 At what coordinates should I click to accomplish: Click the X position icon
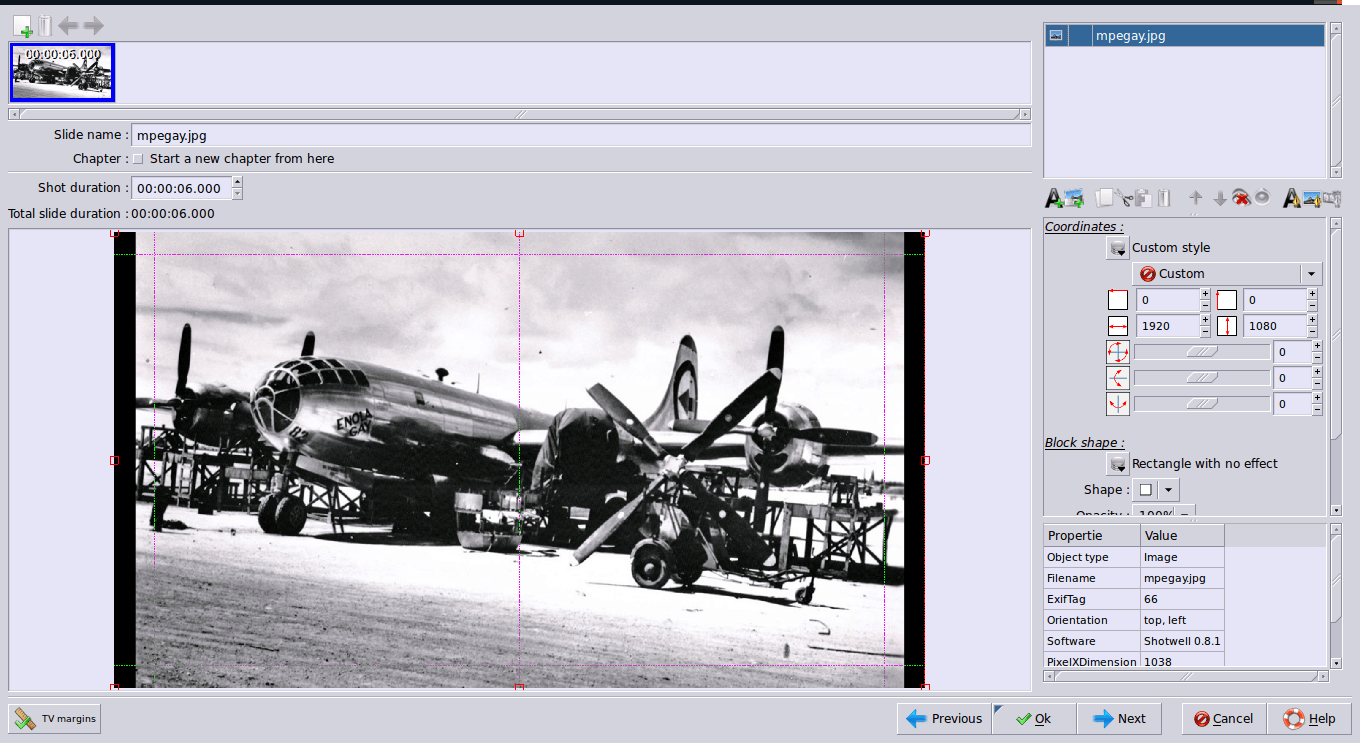(x=1118, y=300)
